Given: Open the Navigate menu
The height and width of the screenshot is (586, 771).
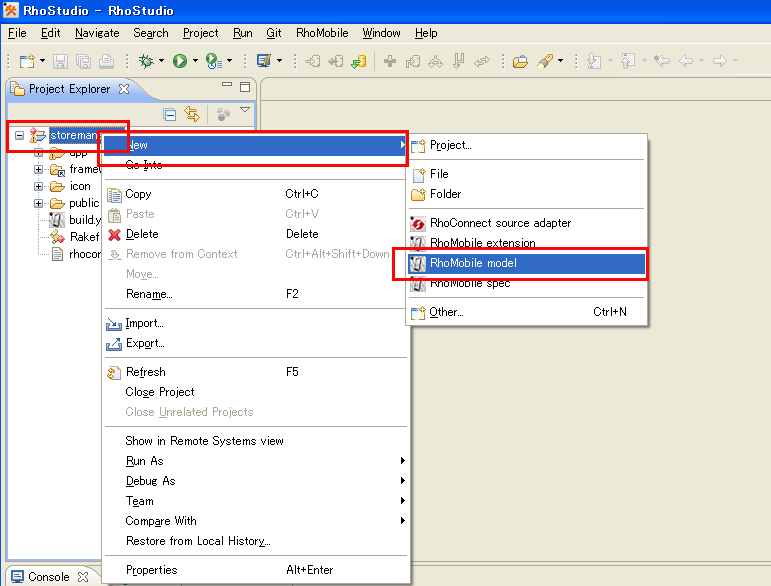Looking at the screenshot, I should click(x=97, y=33).
